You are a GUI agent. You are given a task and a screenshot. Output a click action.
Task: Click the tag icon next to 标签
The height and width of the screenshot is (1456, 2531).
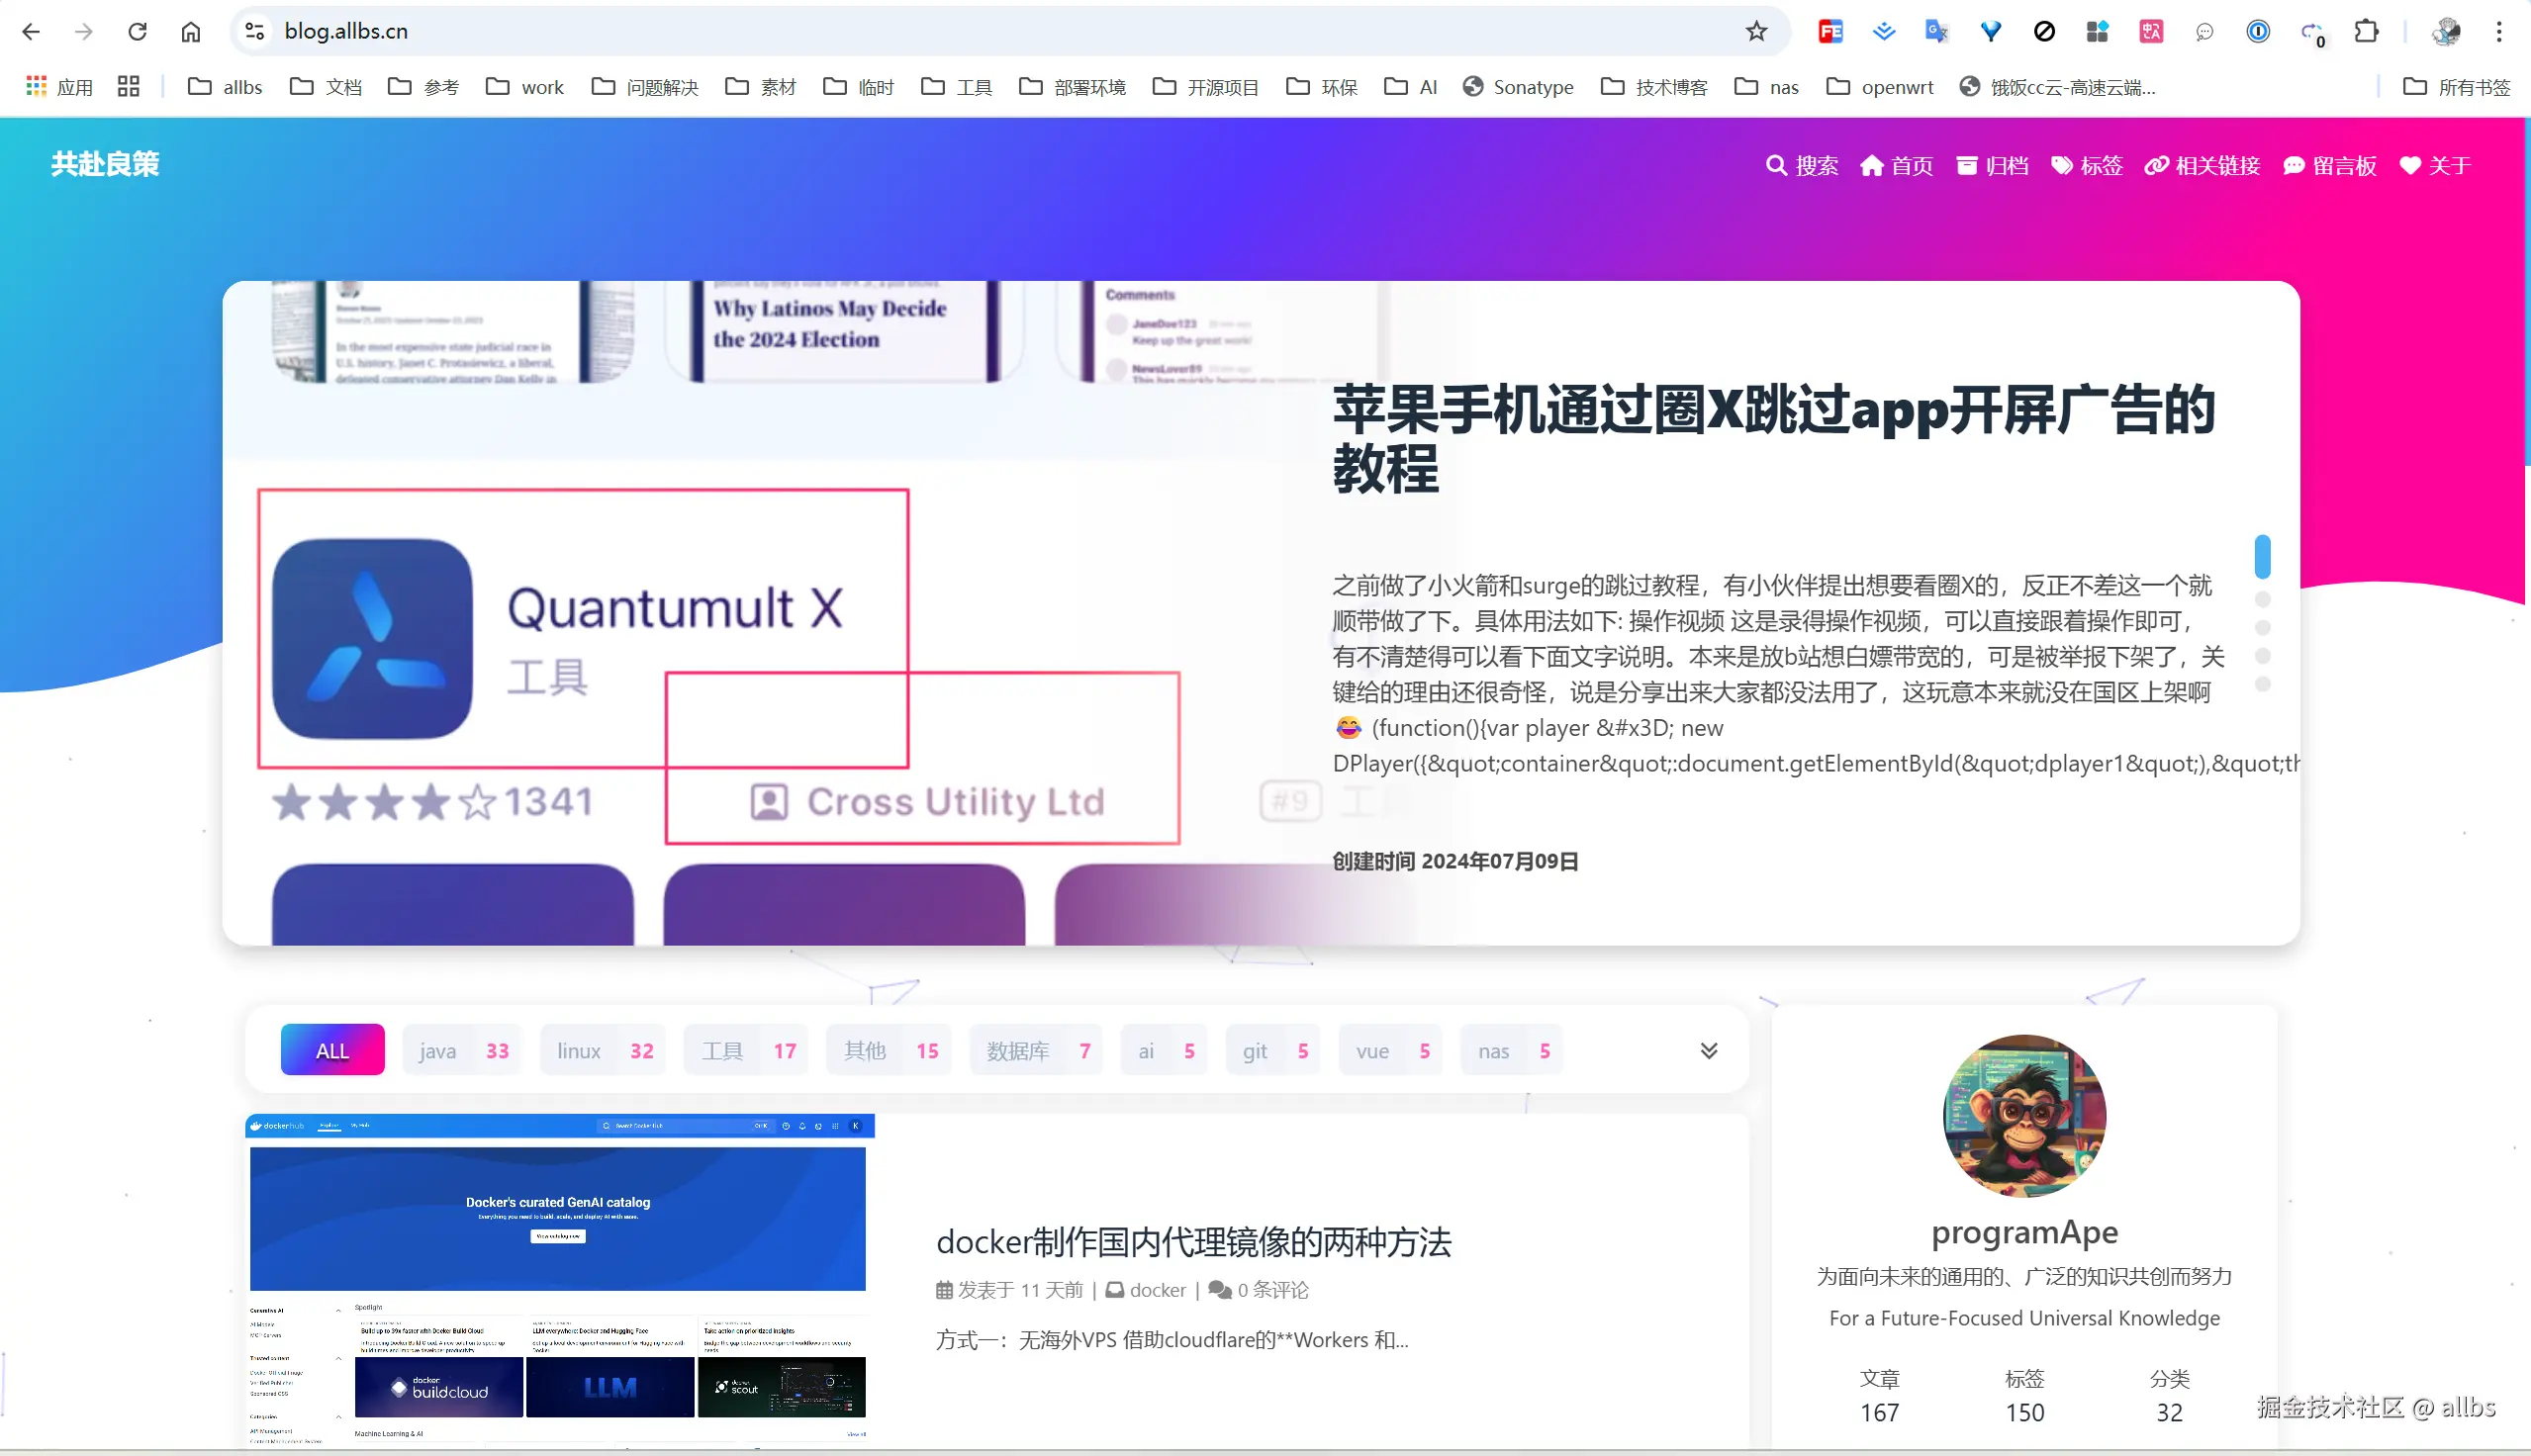pos(2062,165)
